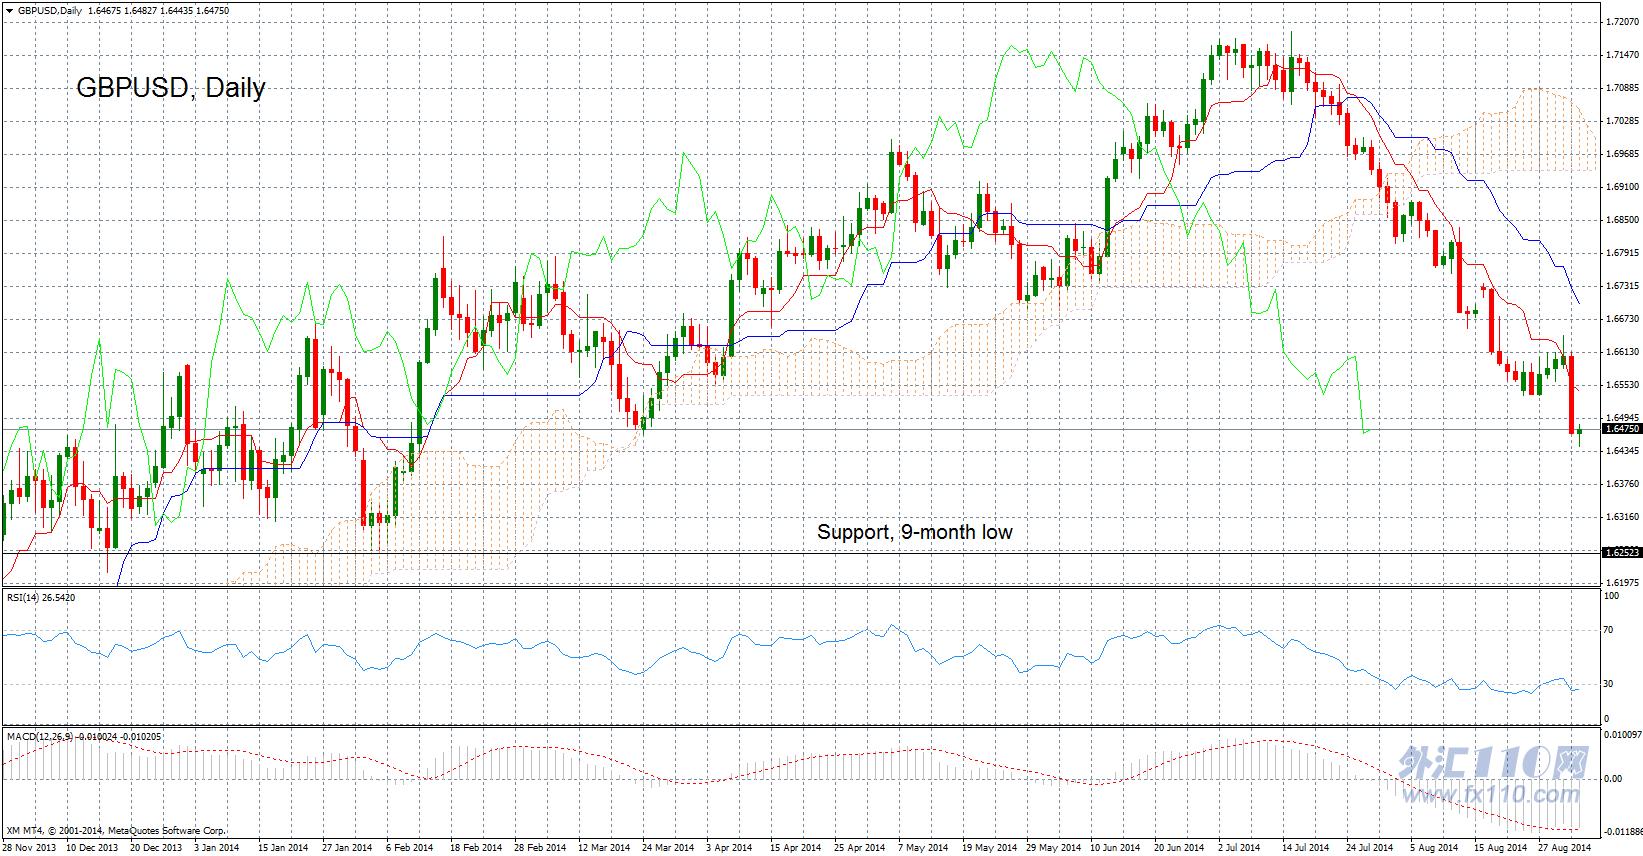The height and width of the screenshot is (856, 1643).
Task: Click the 1.72070 price axis label
Action: pyautogui.click(x=1620, y=21)
